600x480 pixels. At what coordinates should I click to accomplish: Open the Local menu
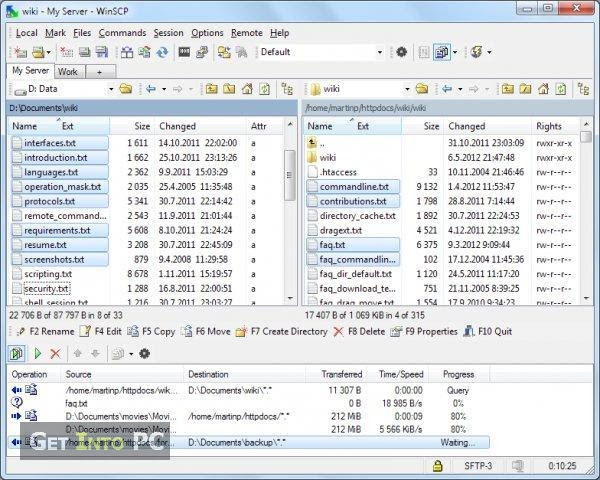pyautogui.click(x=26, y=33)
